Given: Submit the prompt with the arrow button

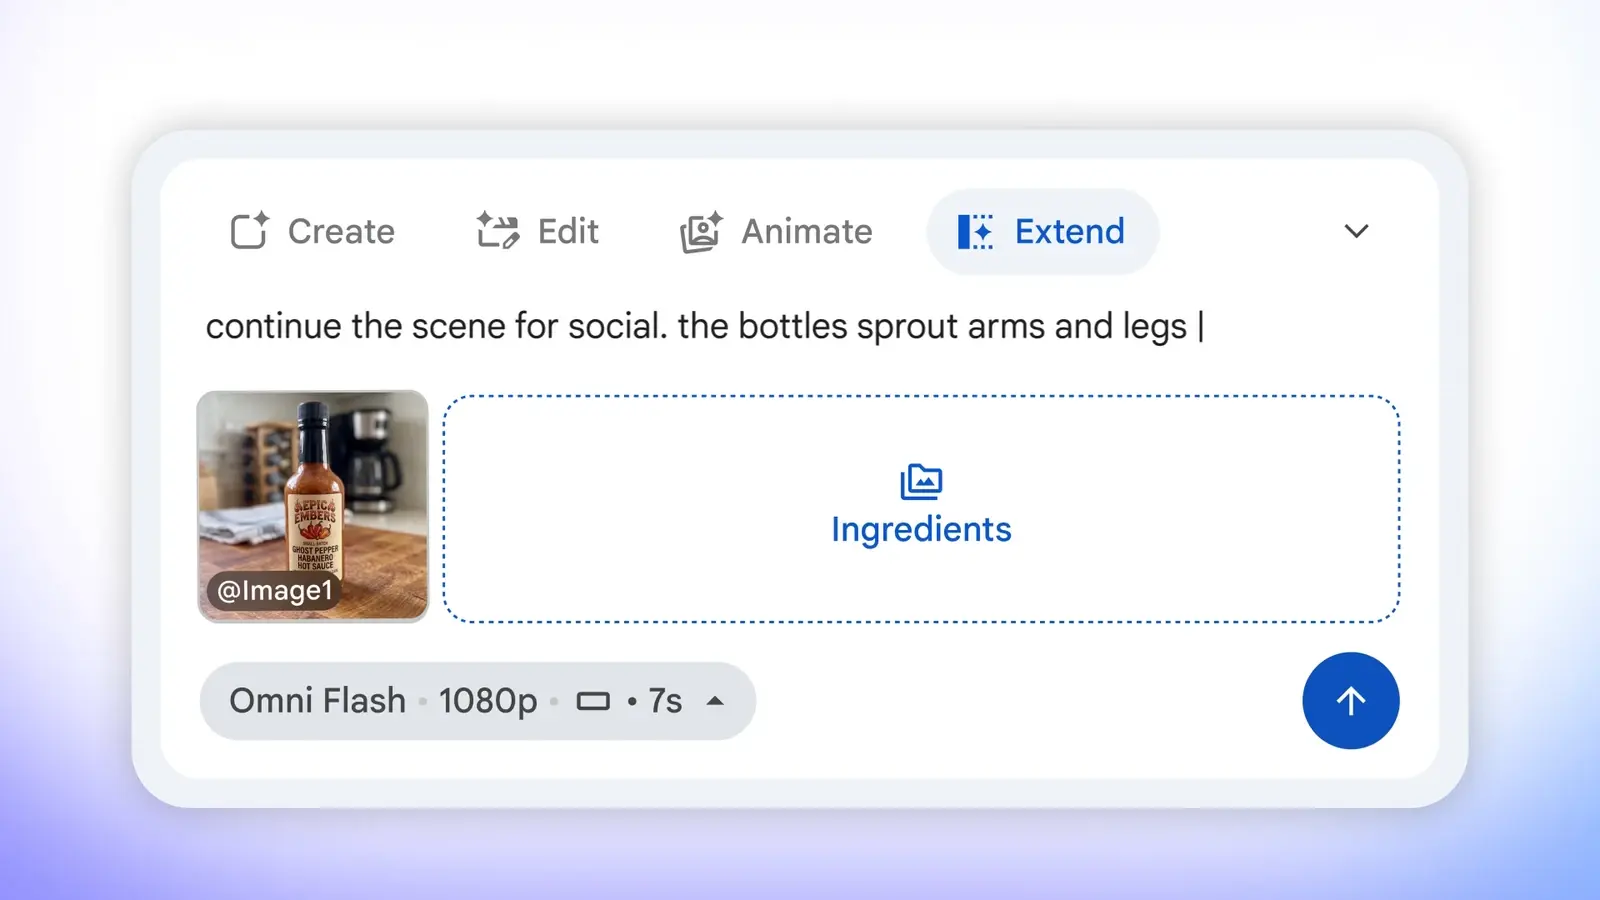Looking at the screenshot, I should click(x=1351, y=701).
